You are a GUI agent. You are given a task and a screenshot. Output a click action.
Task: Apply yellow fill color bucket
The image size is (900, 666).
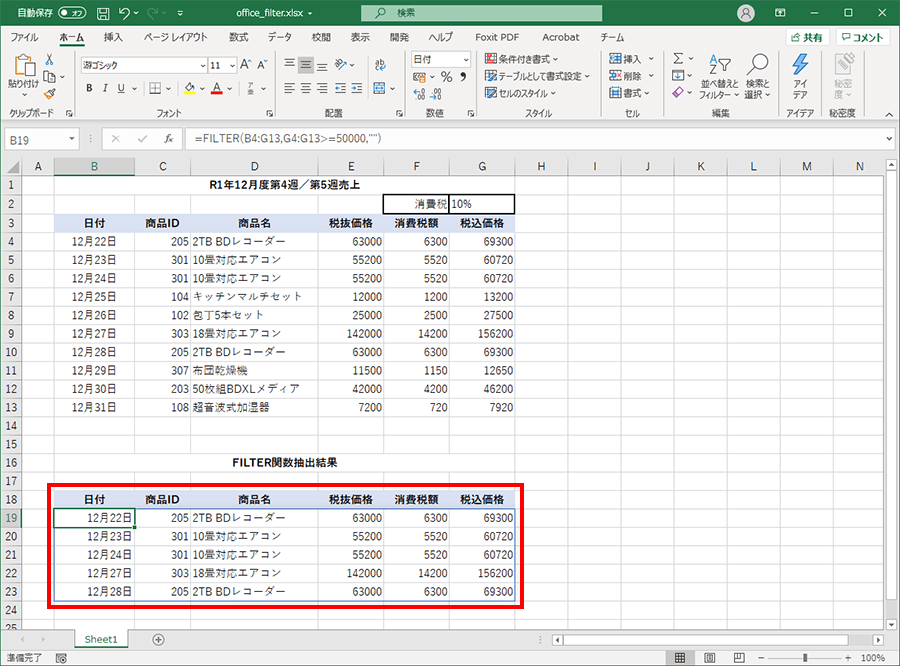(x=189, y=88)
